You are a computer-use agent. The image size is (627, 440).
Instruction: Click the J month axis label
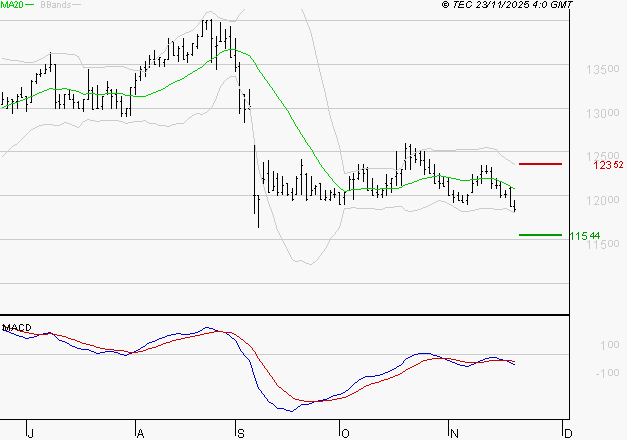tap(30, 433)
